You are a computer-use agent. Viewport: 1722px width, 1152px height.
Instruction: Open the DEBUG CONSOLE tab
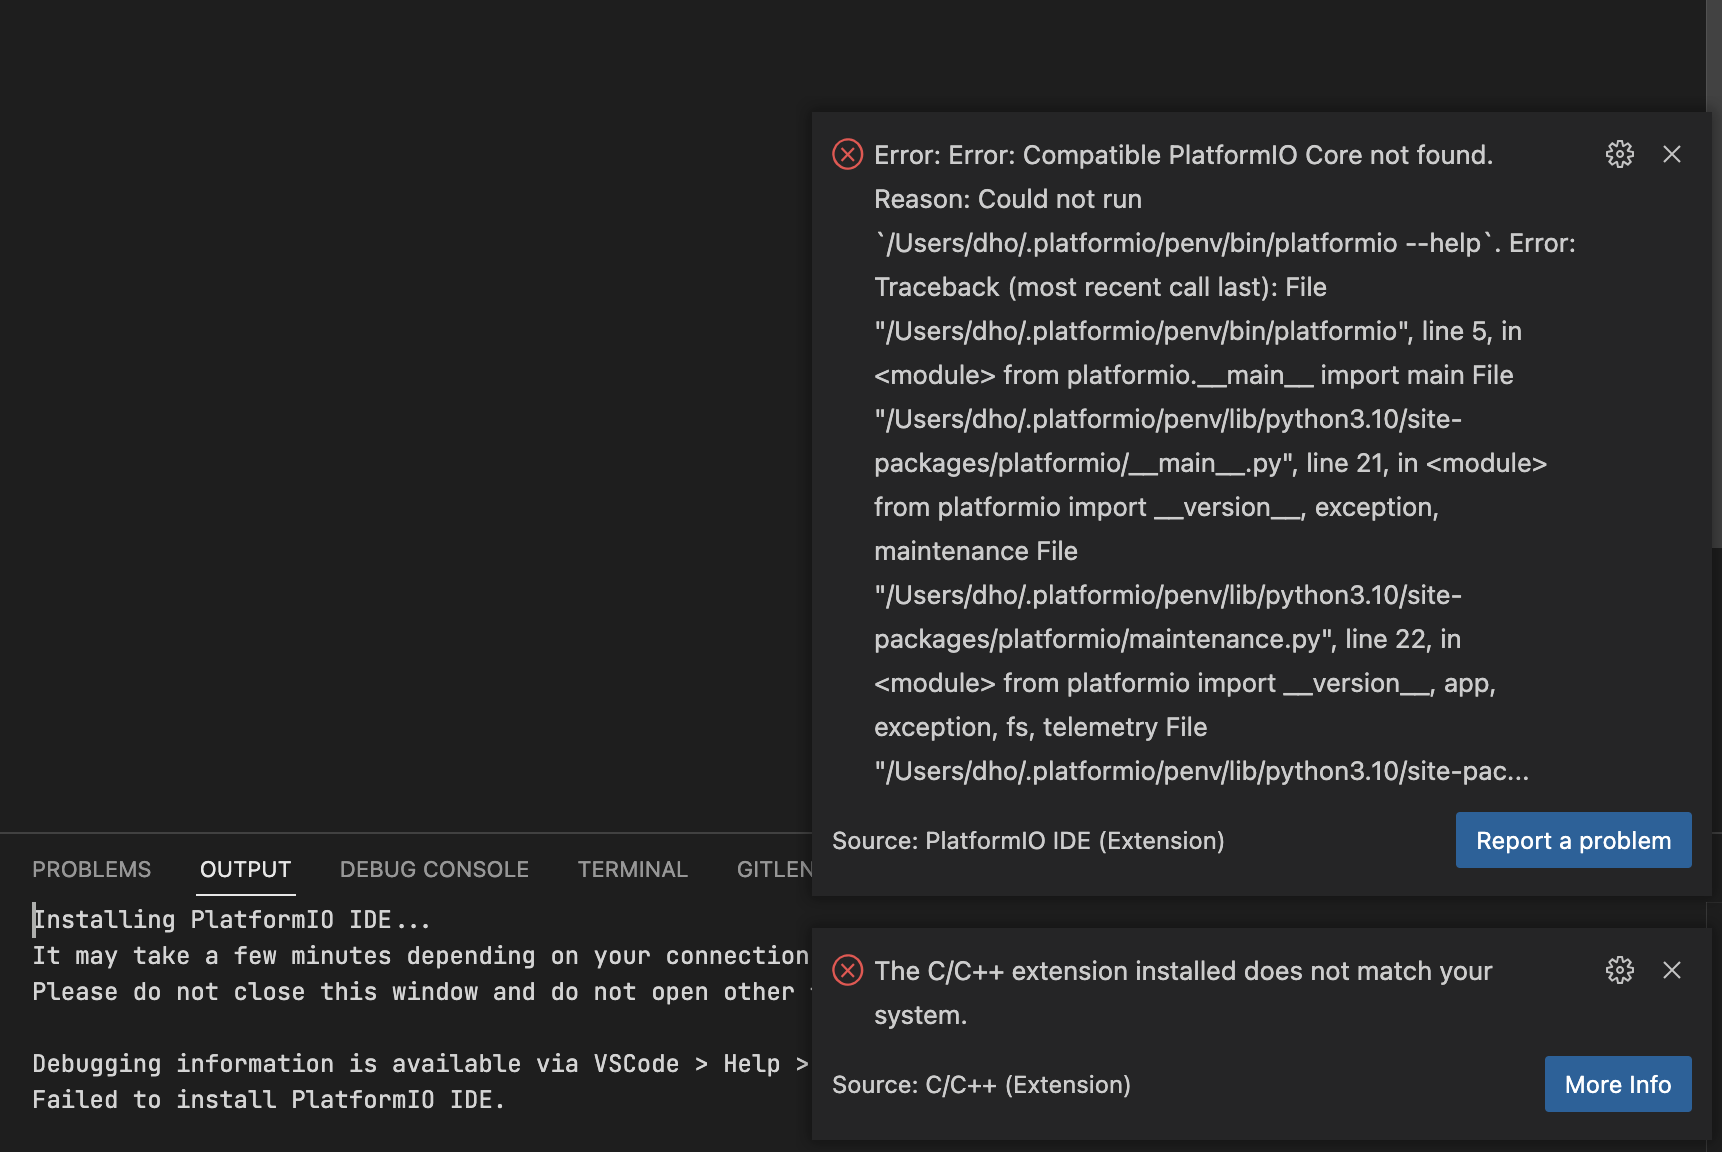point(434,869)
